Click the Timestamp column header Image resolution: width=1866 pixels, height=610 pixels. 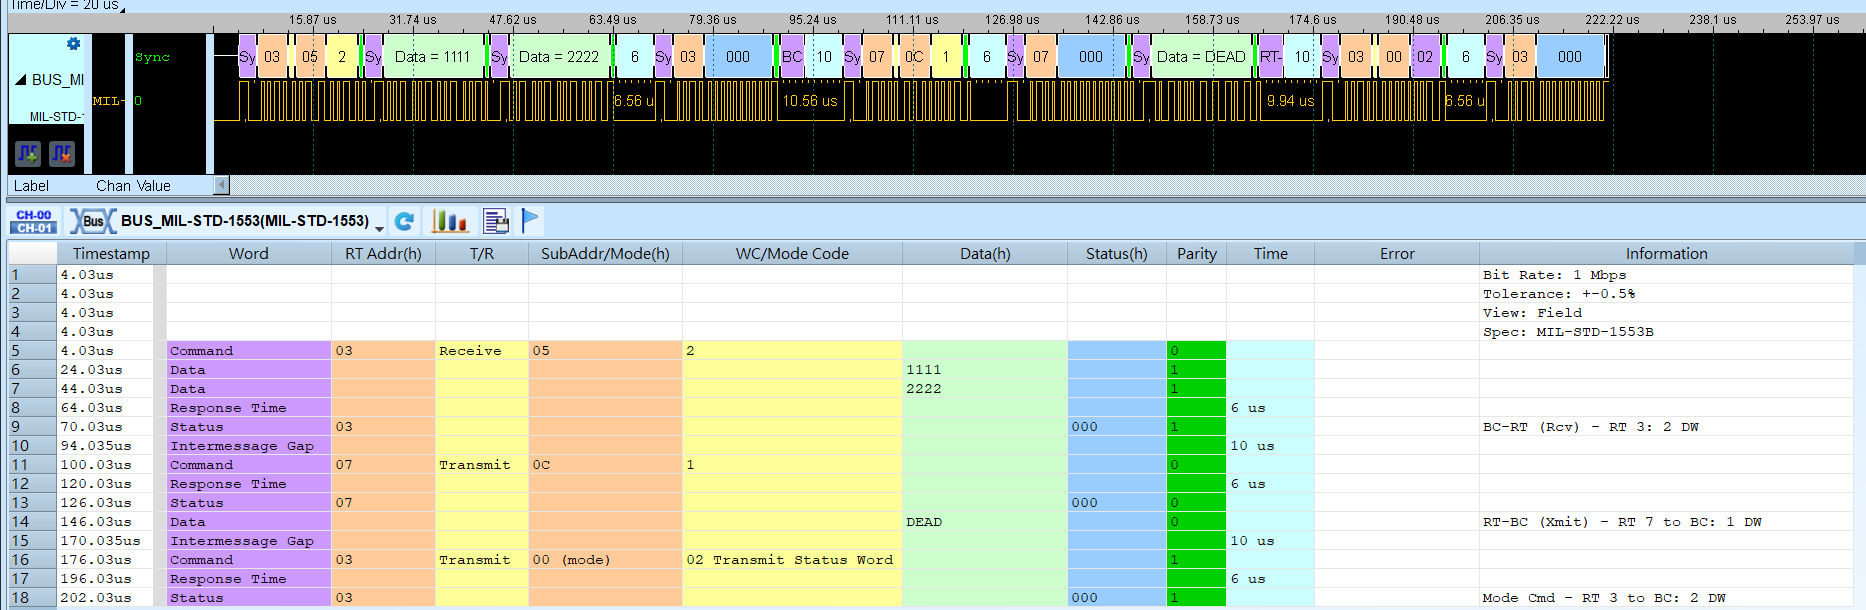111,254
